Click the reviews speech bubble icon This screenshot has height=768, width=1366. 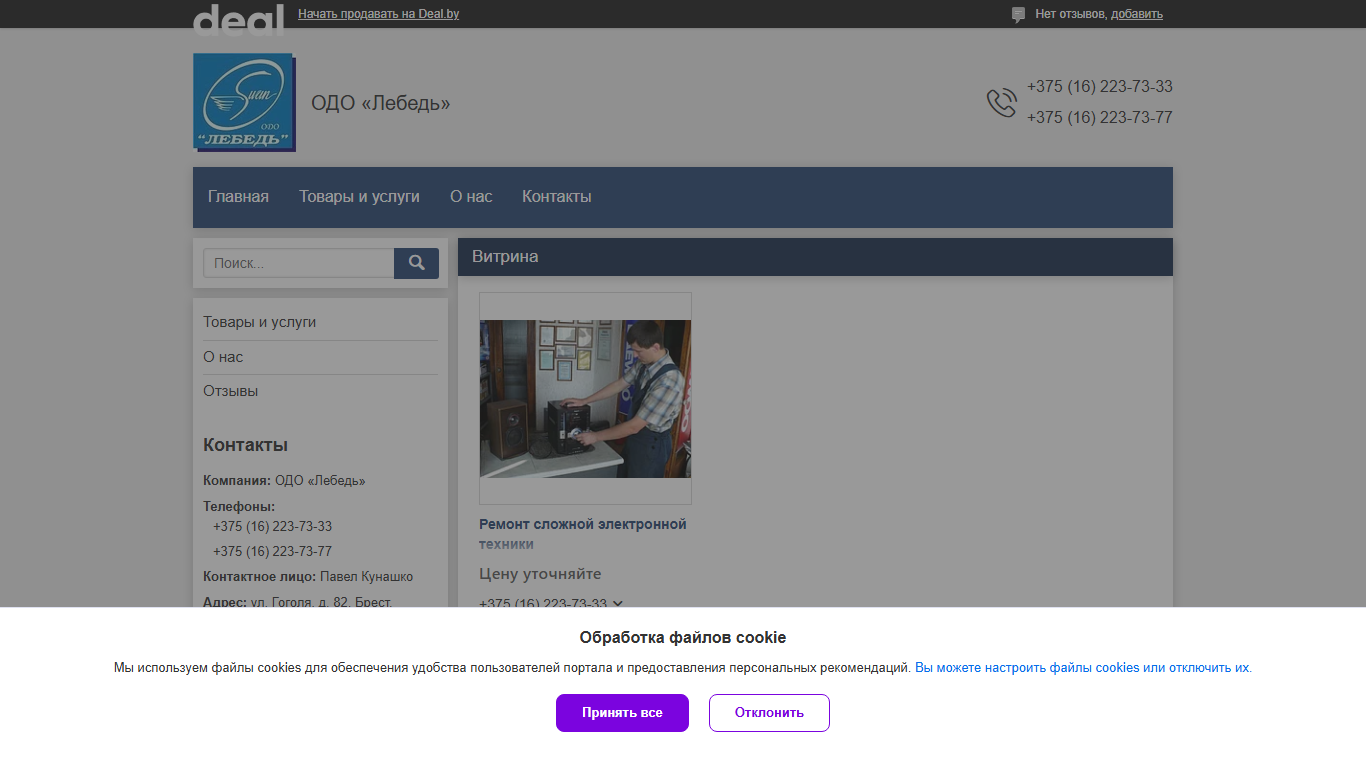click(1018, 14)
